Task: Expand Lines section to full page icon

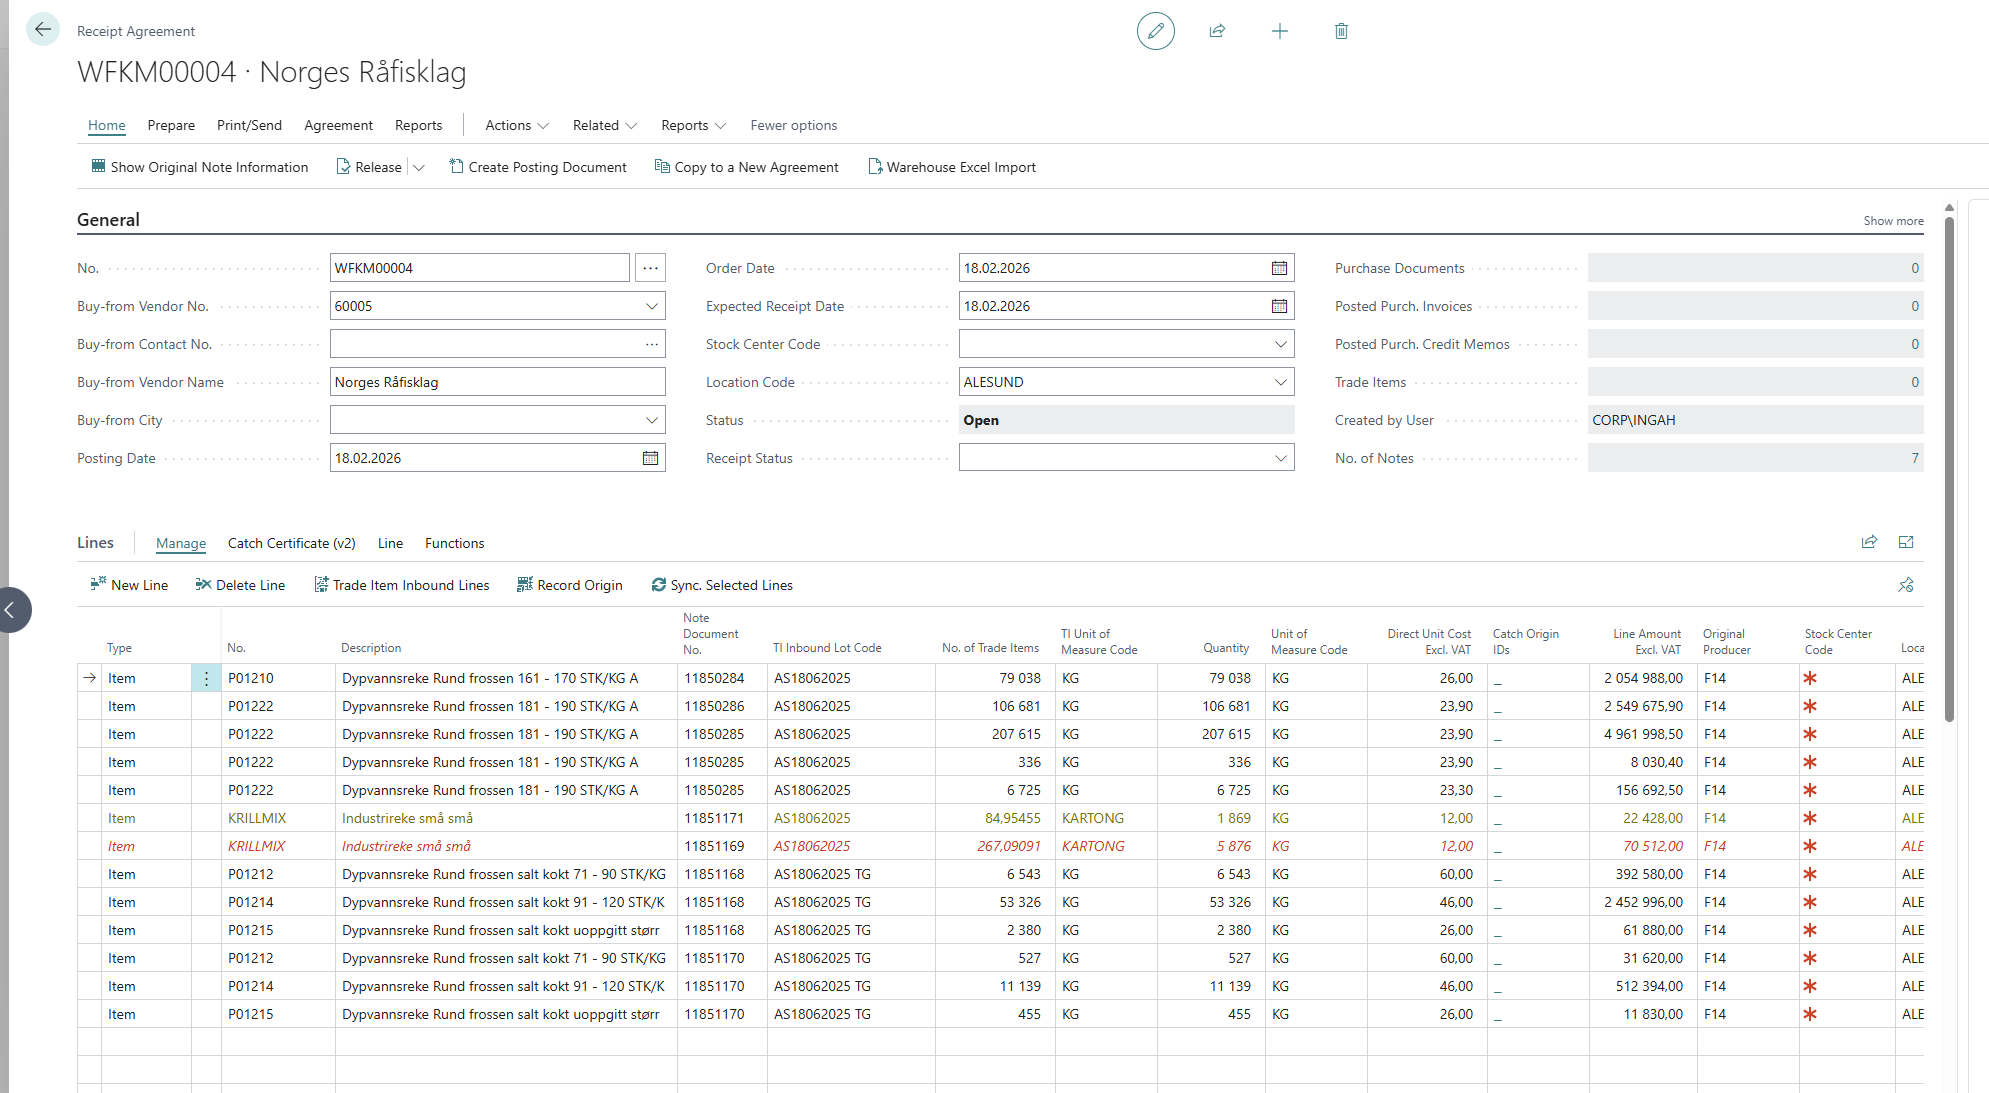Action: (x=1906, y=542)
